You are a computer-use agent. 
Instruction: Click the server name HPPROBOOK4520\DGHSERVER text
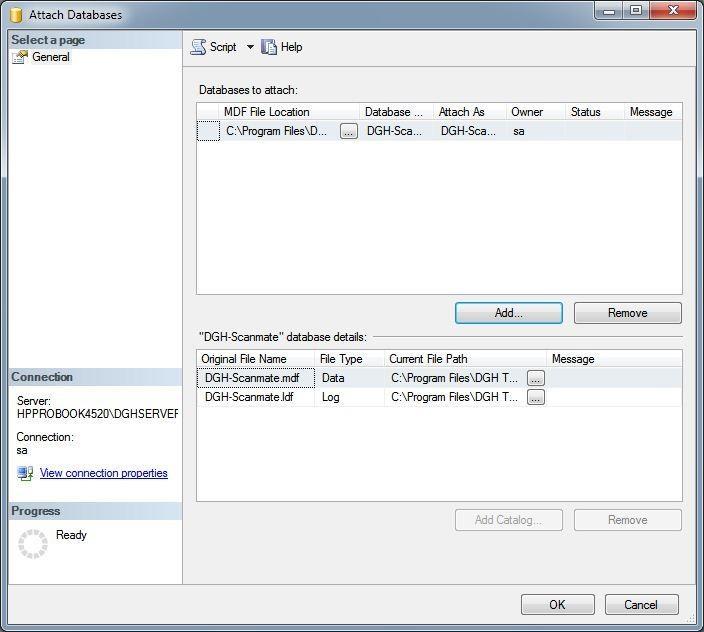coord(97,413)
